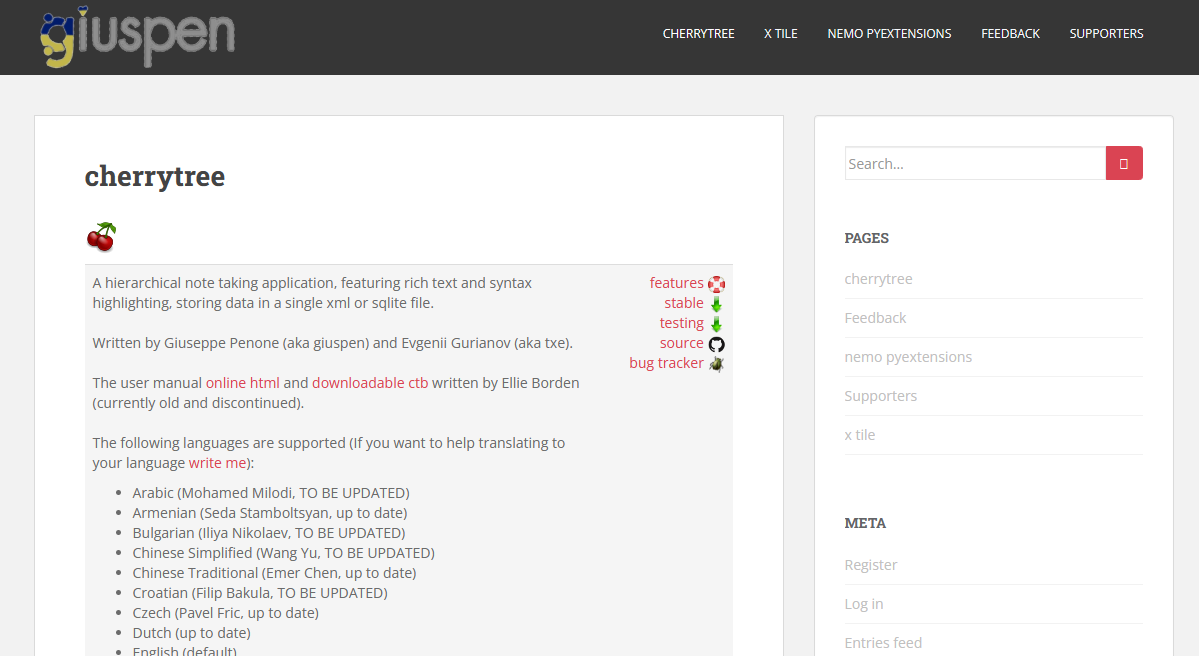Screen dimensions: 1199x656
Task: Open the SUPPORTERS navigation item
Action: pos(1106,33)
